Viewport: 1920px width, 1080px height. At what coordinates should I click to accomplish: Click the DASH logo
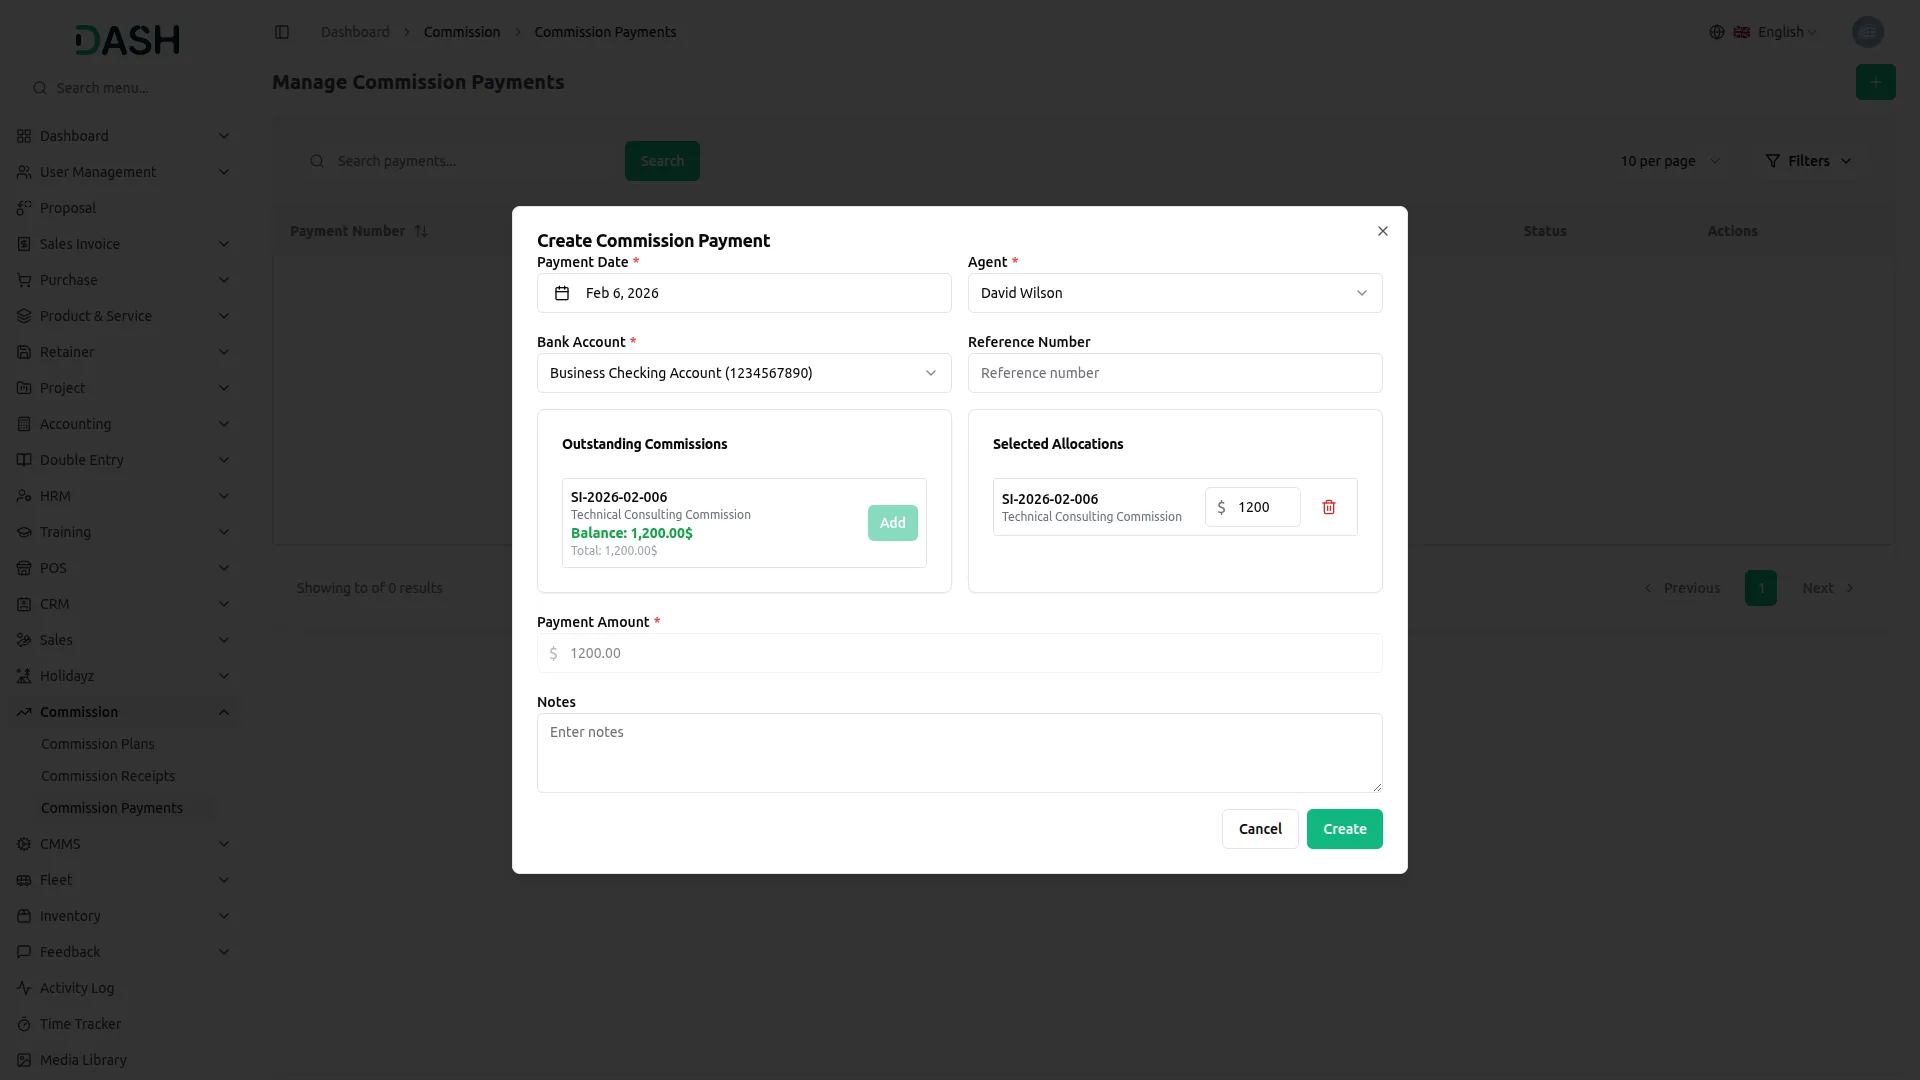pyautogui.click(x=128, y=40)
